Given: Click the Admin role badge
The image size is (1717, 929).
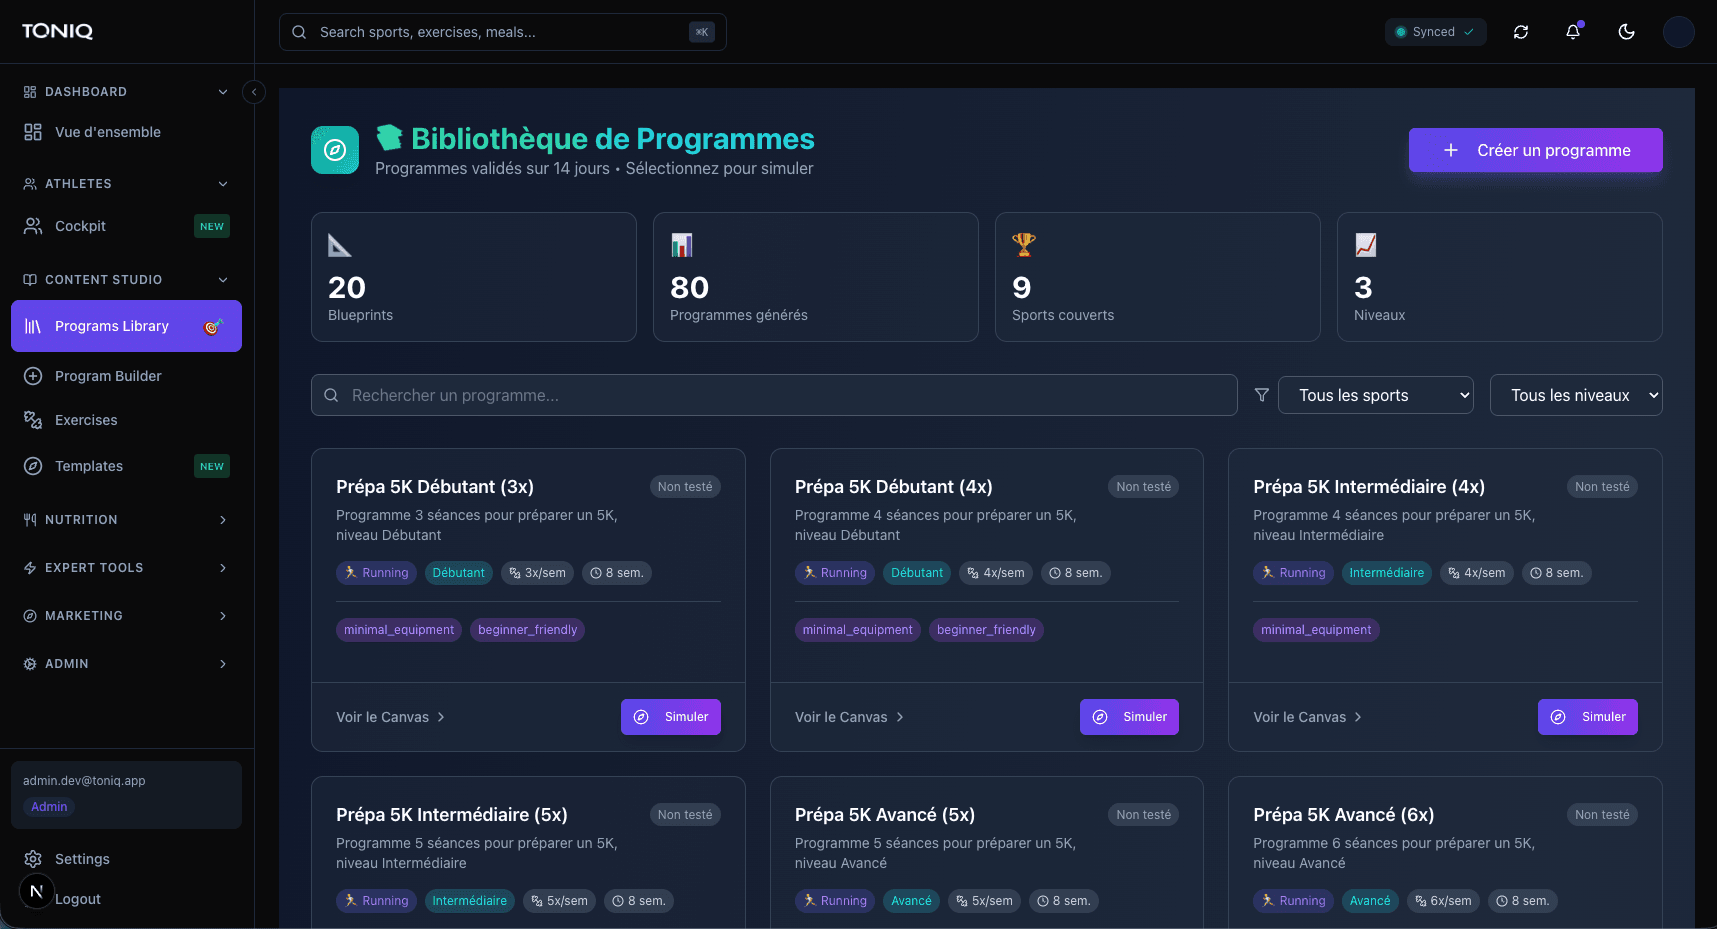Looking at the screenshot, I should pyautogui.click(x=49, y=807).
